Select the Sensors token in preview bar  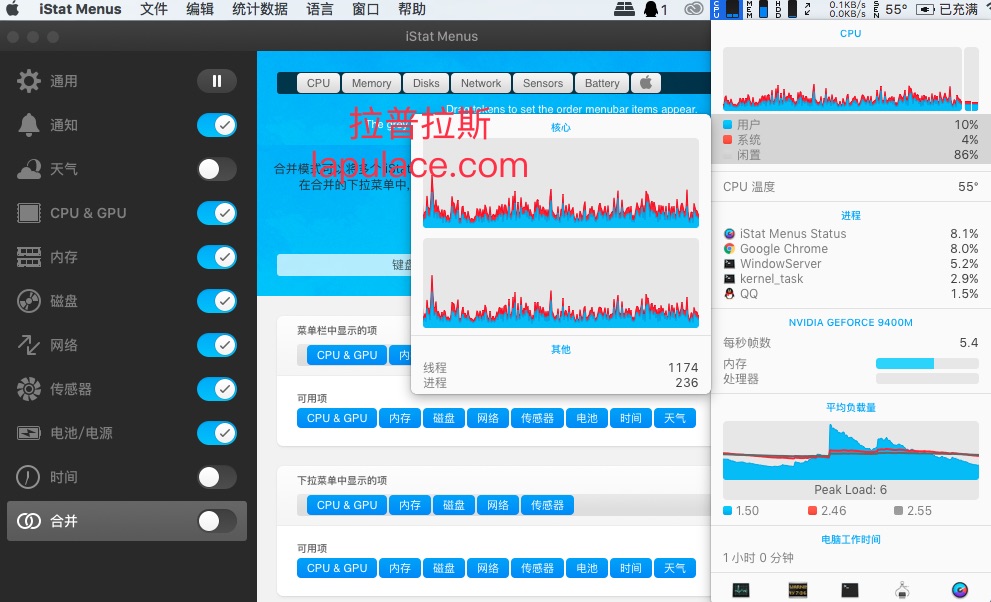pyautogui.click(x=543, y=83)
